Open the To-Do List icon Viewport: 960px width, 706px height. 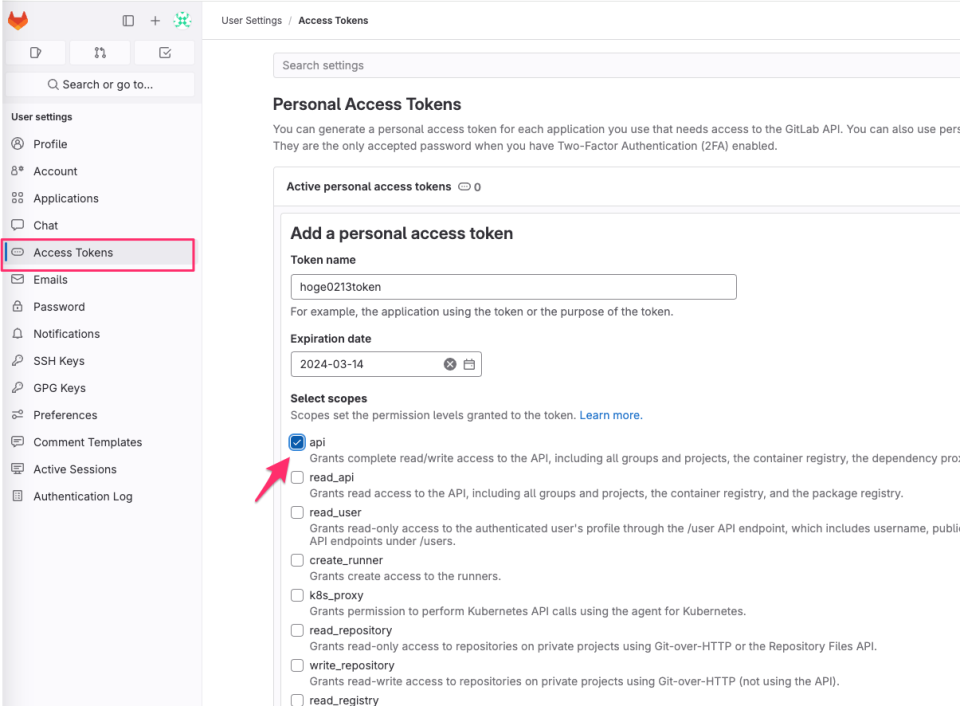point(164,52)
